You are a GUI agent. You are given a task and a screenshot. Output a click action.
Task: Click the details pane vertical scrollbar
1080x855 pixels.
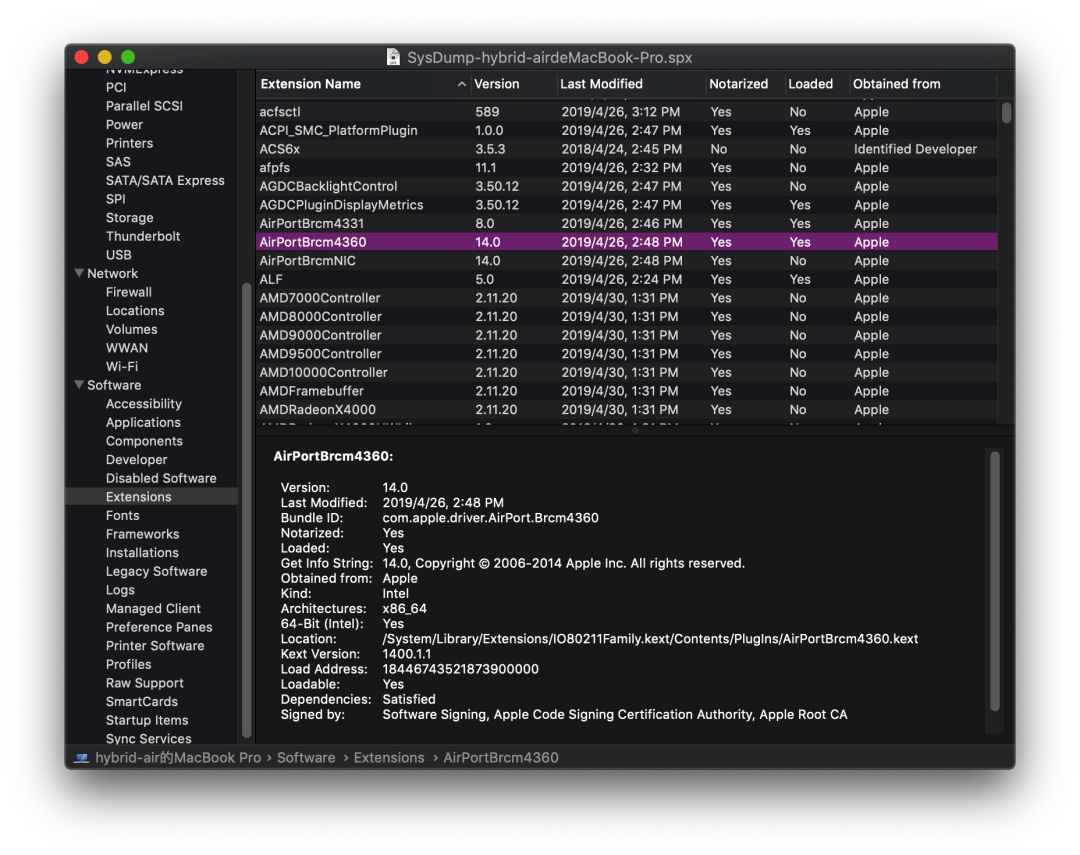pos(994,581)
